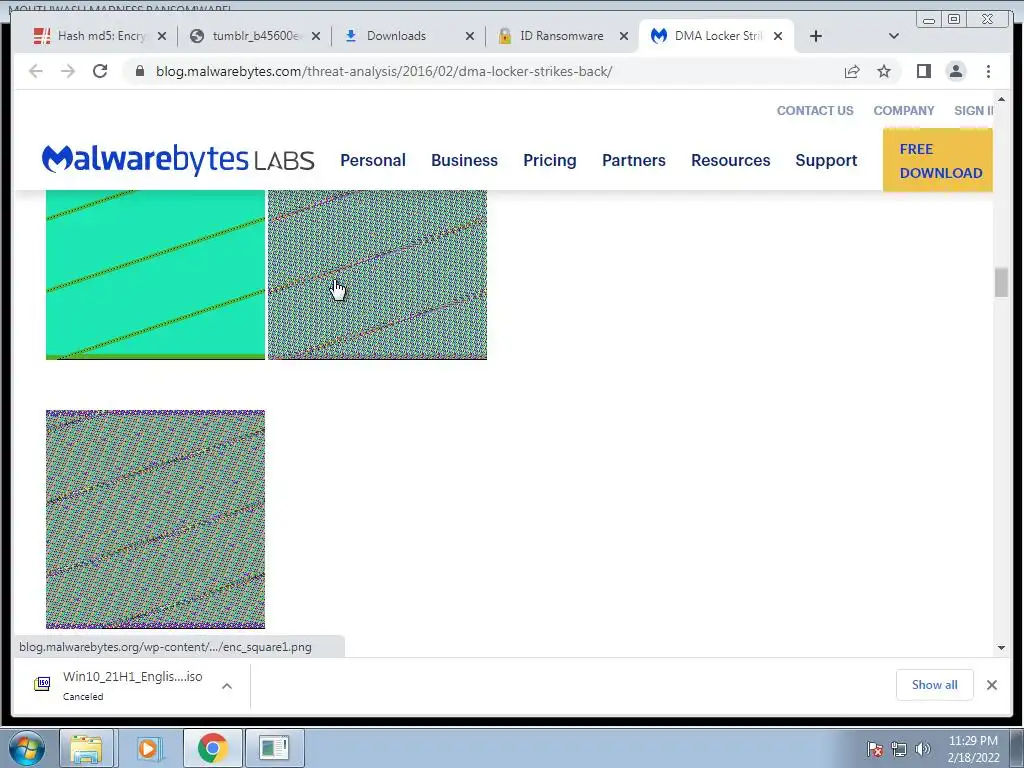
Task: Open the Partners menu
Action: (633, 160)
